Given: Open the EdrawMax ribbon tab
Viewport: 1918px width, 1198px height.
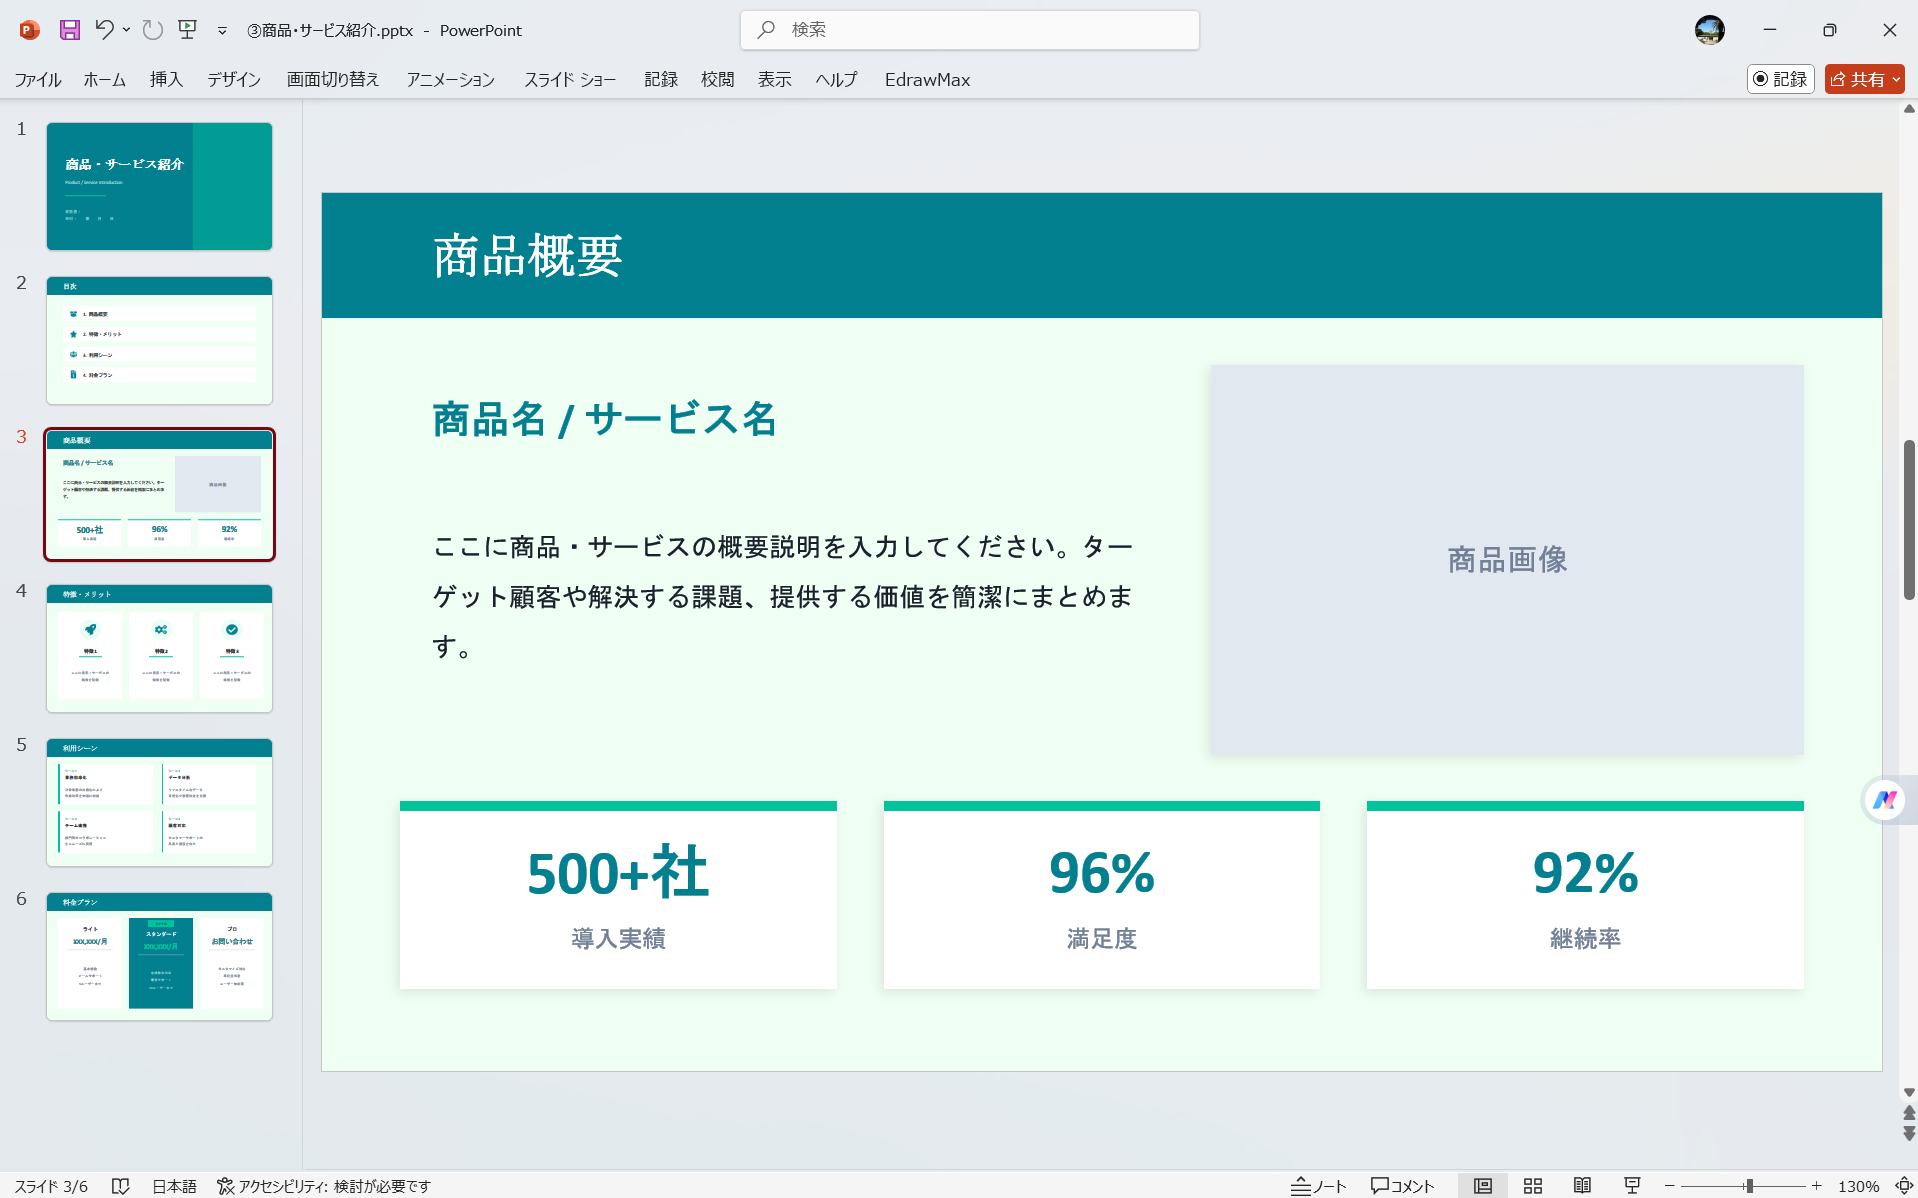Looking at the screenshot, I should 926,79.
